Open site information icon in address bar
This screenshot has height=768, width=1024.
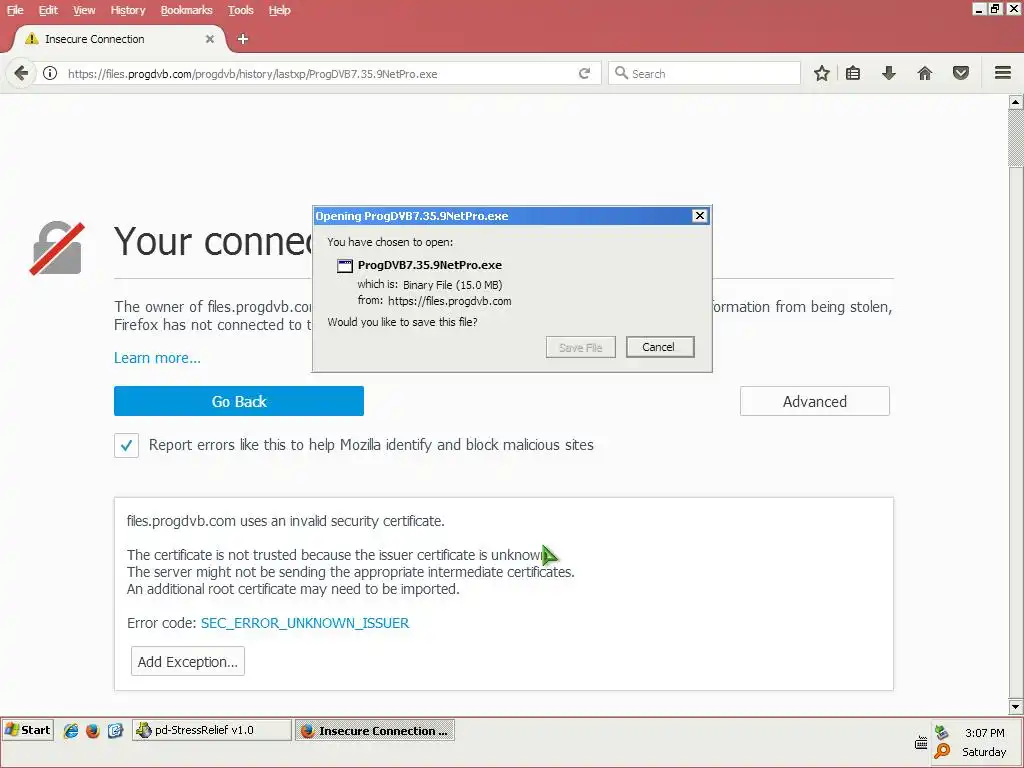pos(50,73)
